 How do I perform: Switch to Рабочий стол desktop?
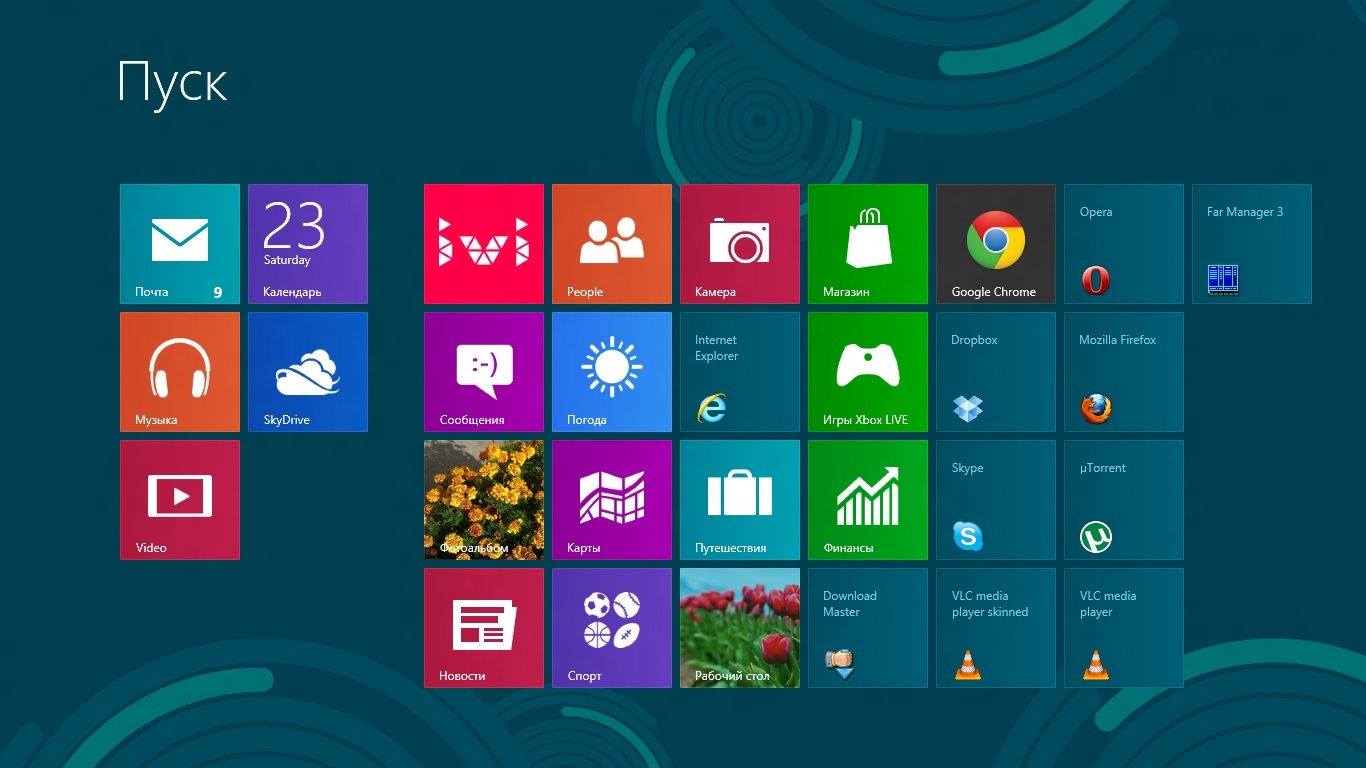coord(739,627)
